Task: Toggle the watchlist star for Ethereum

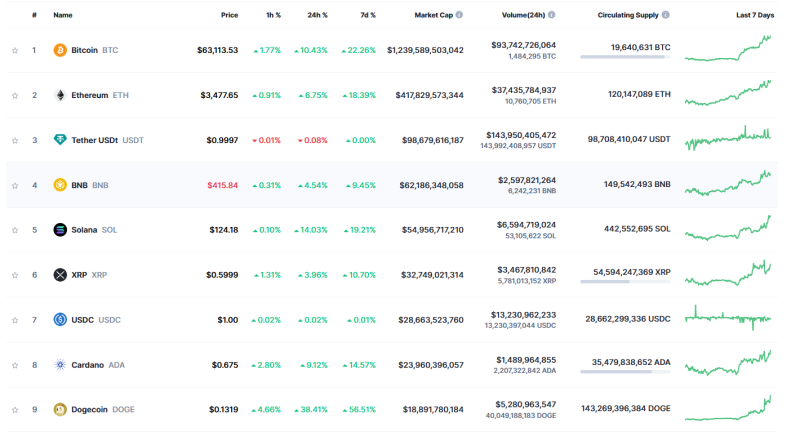Action: [x=15, y=95]
